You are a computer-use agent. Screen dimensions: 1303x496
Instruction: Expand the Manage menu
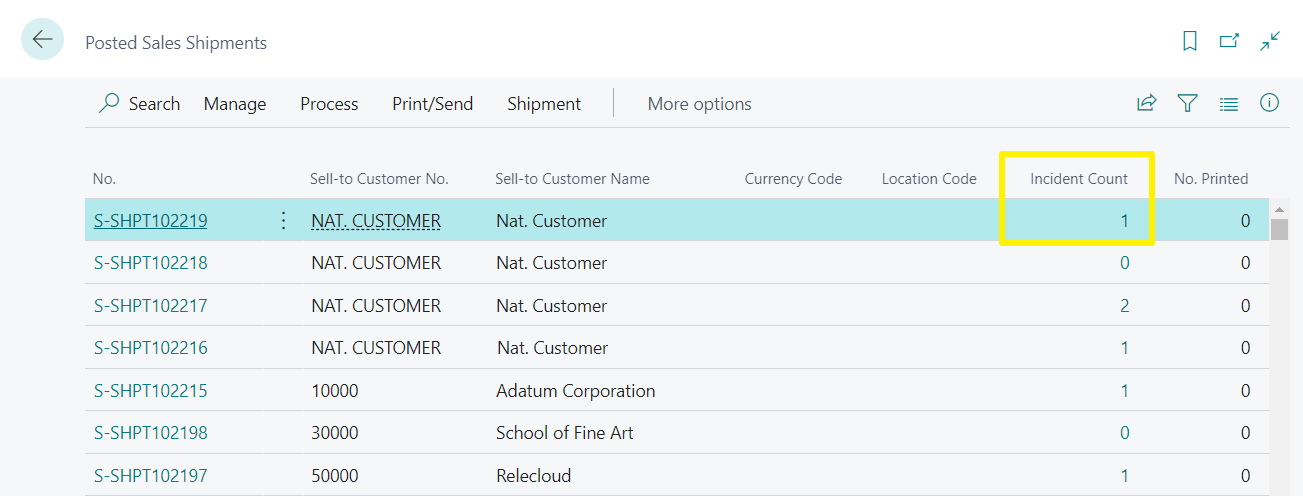pyautogui.click(x=235, y=104)
